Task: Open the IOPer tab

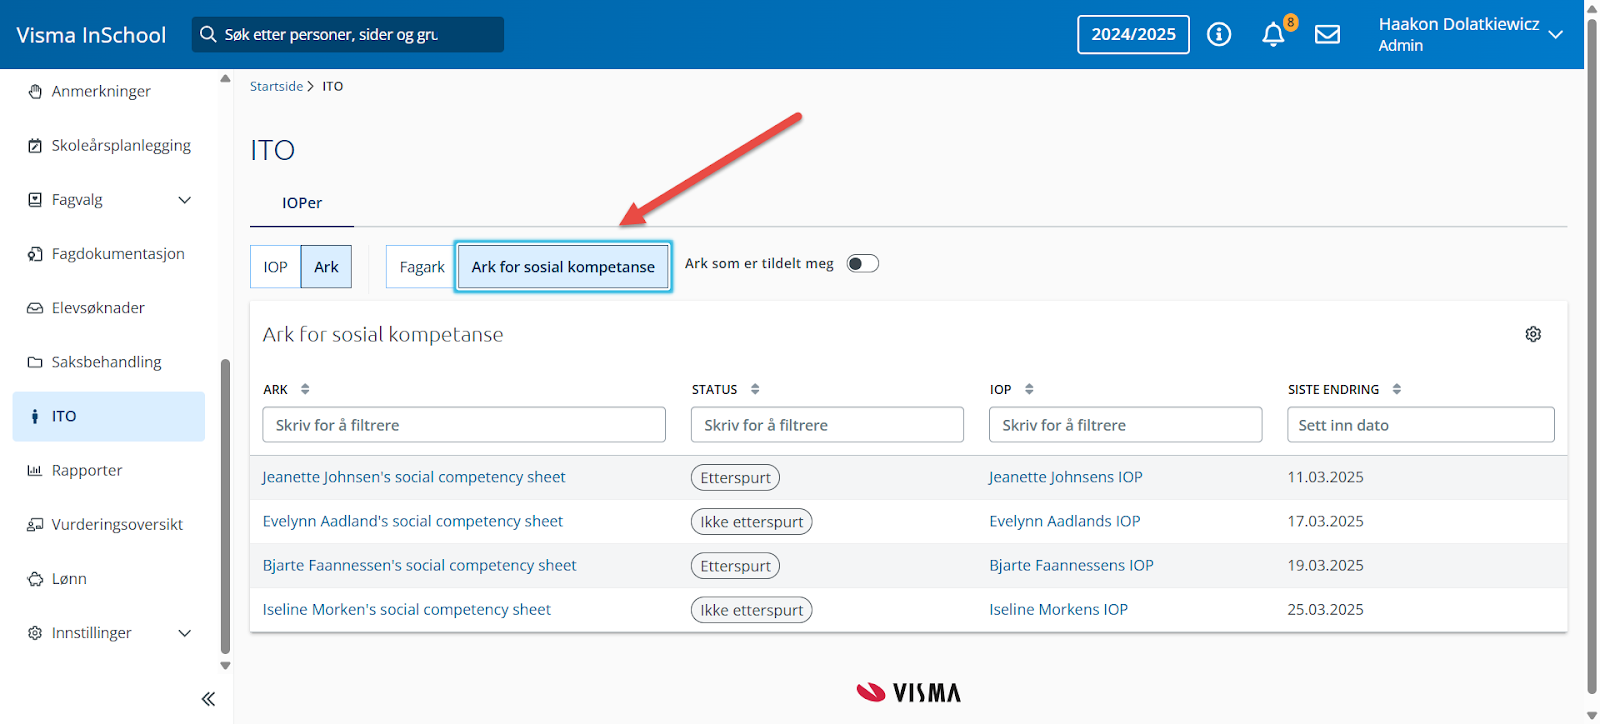Action: tap(302, 203)
